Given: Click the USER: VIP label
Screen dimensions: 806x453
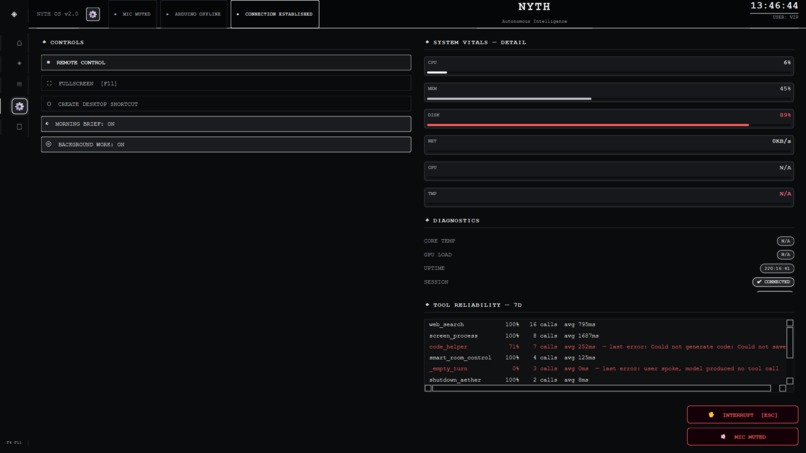Looking at the screenshot, I should [x=786, y=17].
